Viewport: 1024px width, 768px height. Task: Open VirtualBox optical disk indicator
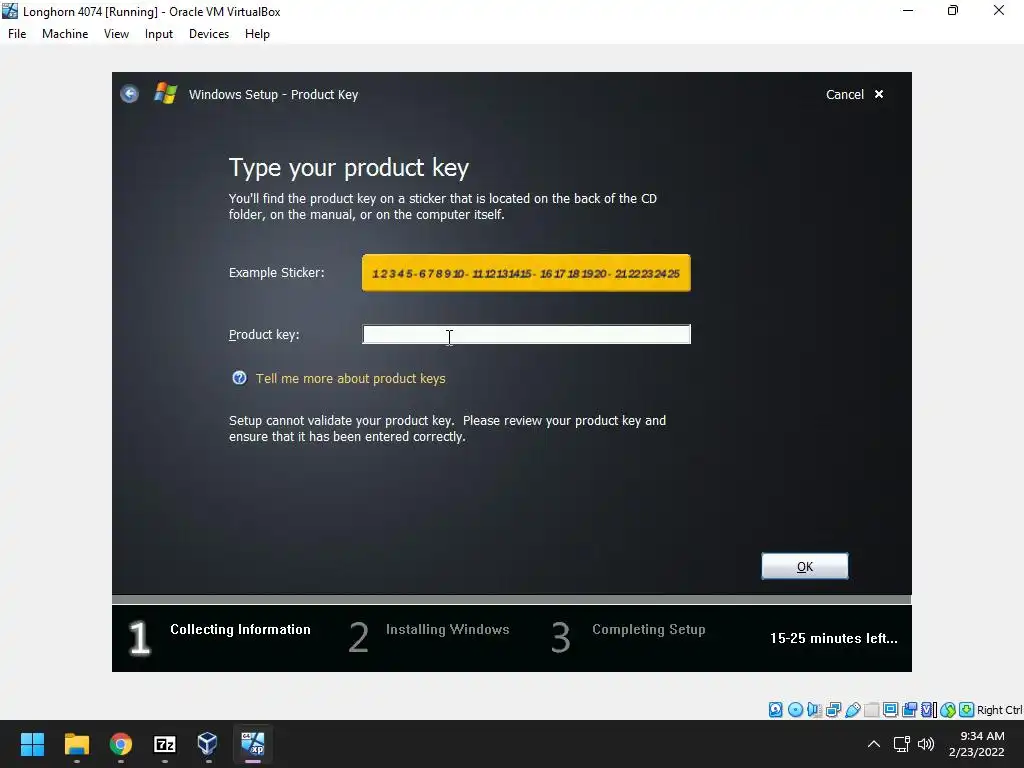click(795, 710)
